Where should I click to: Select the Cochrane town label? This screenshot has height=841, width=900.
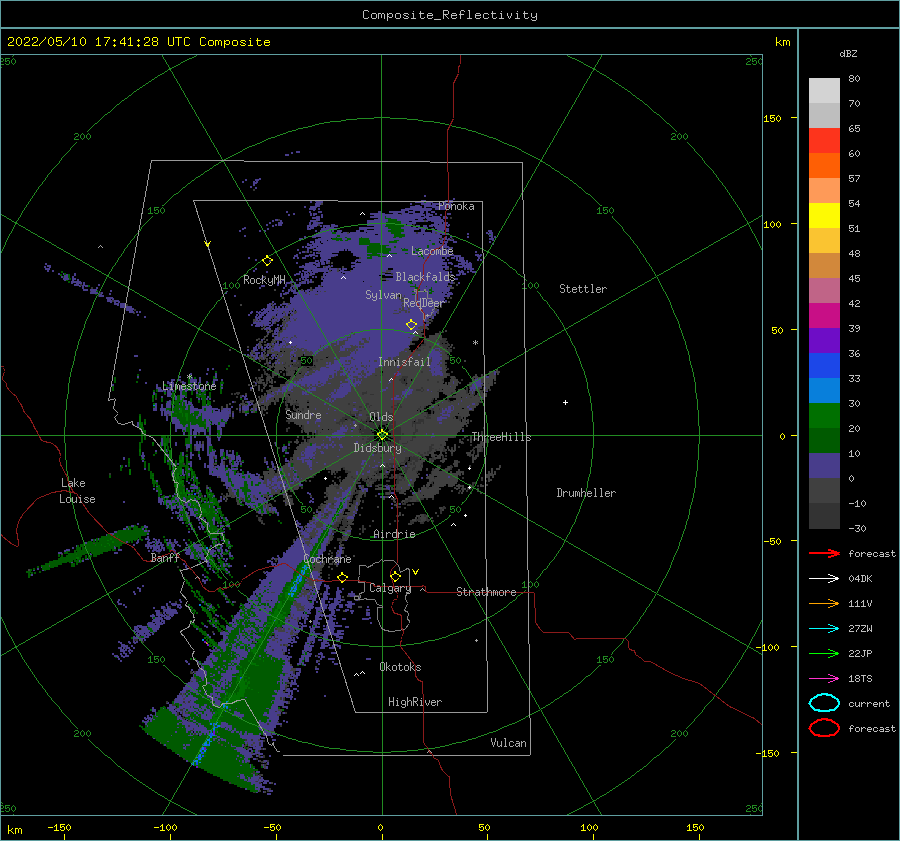tap(327, 559)
